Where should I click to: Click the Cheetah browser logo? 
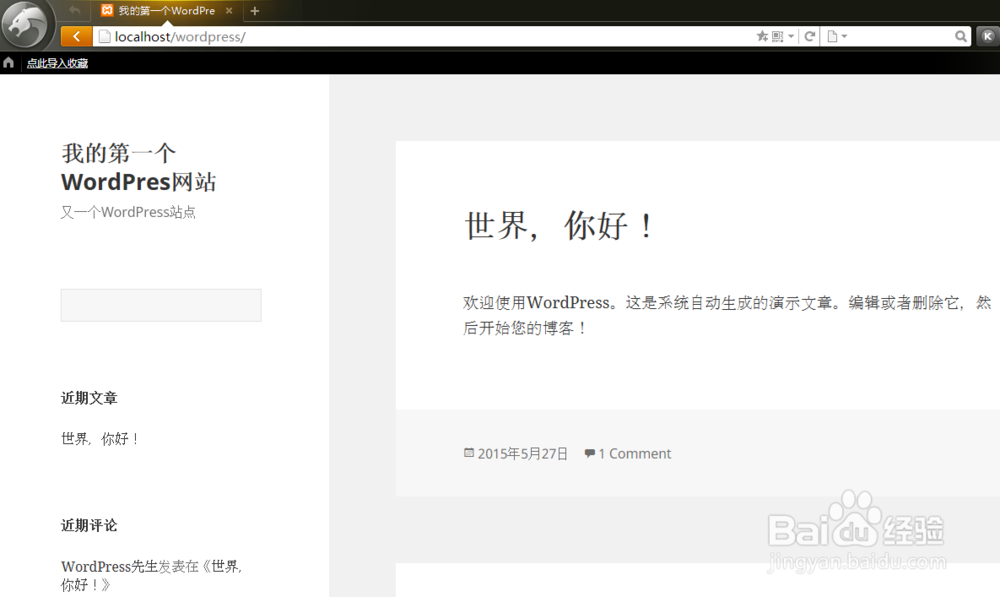(26, 25)
